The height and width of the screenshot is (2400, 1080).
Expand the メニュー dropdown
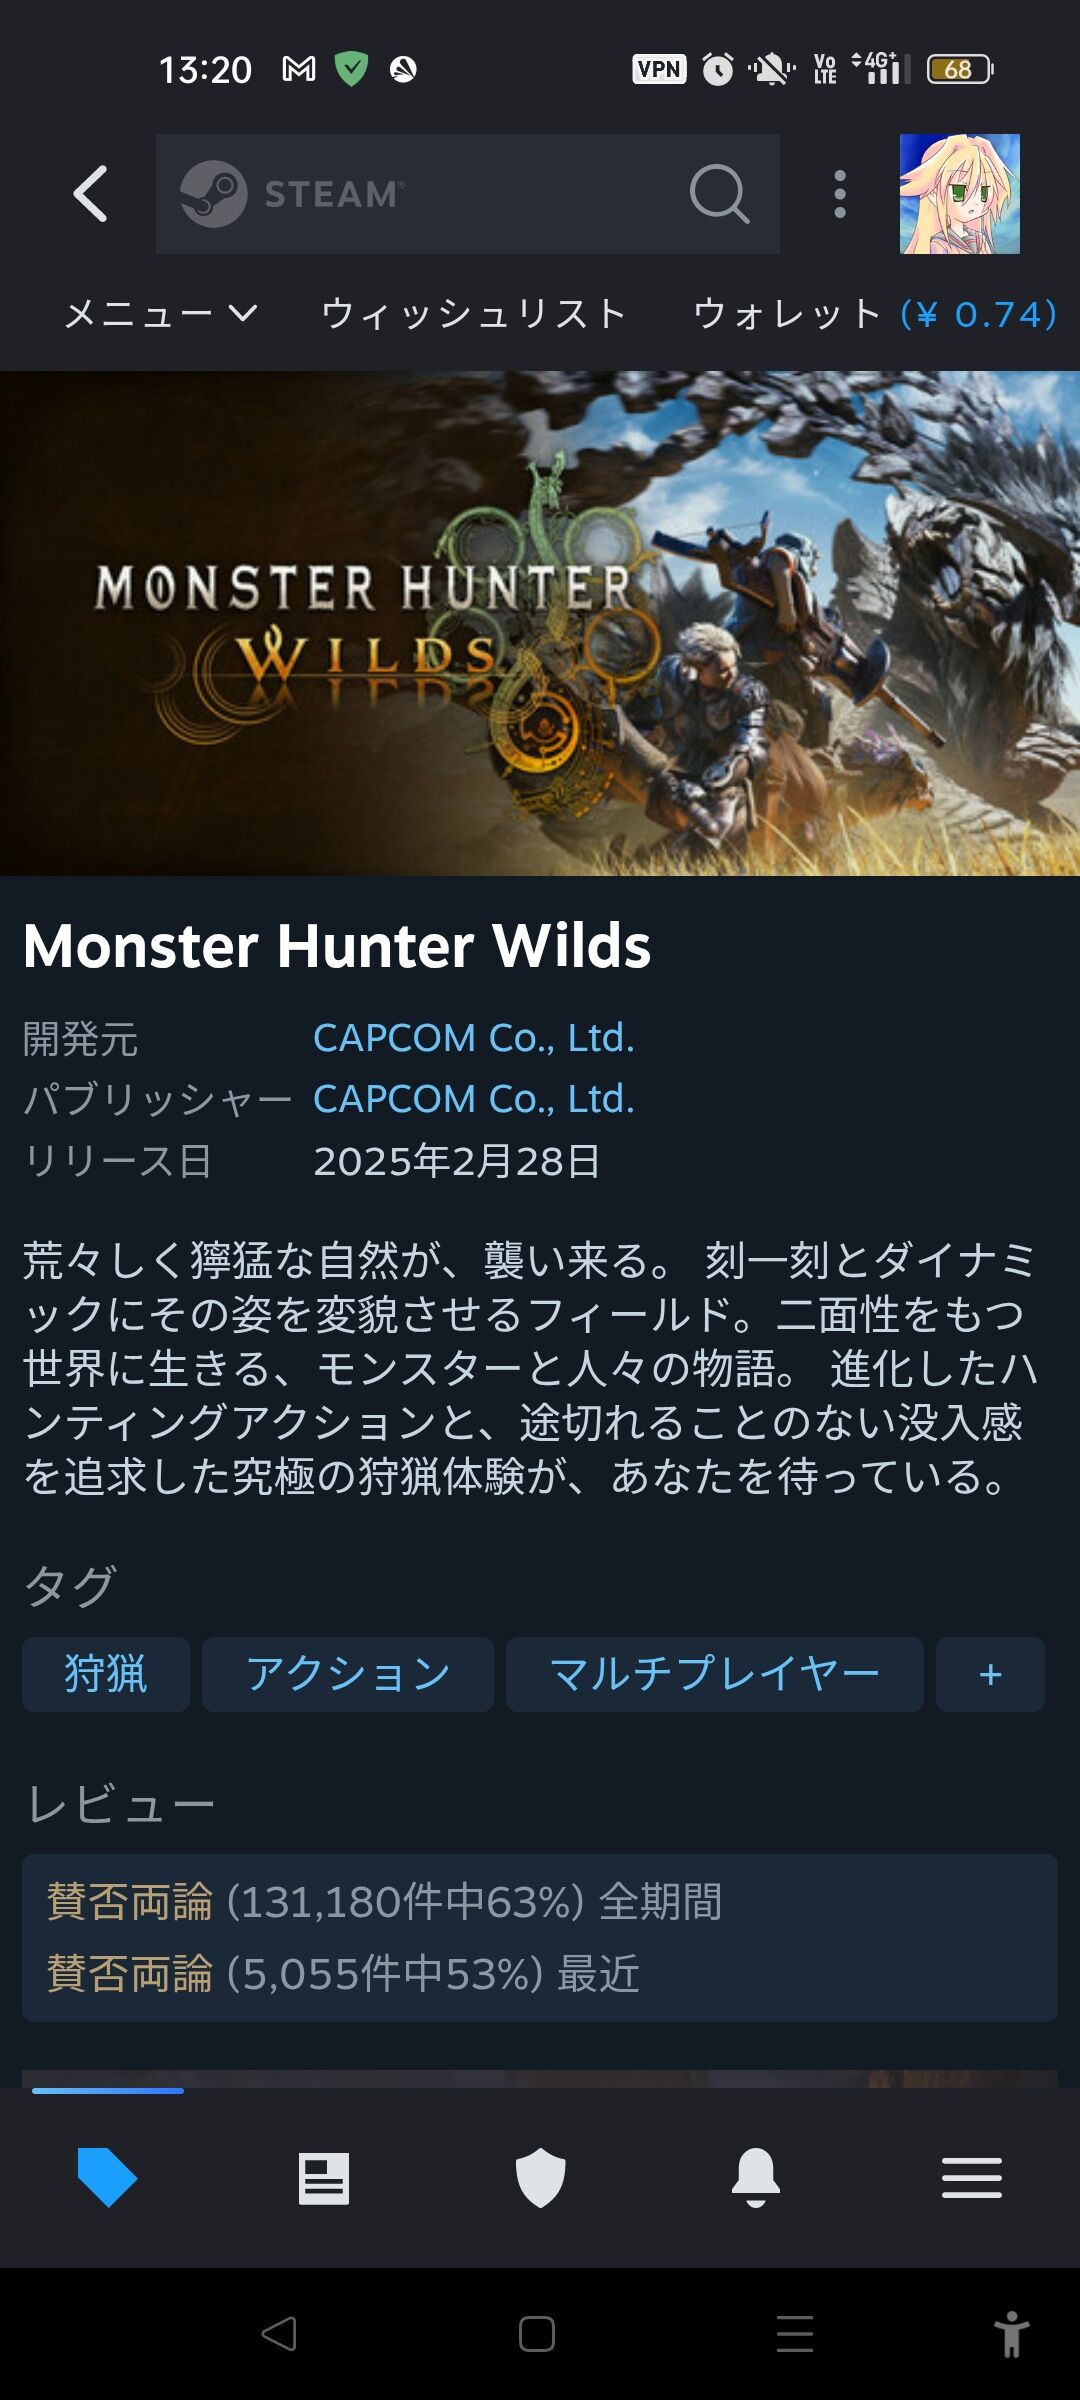coord(161,314)
